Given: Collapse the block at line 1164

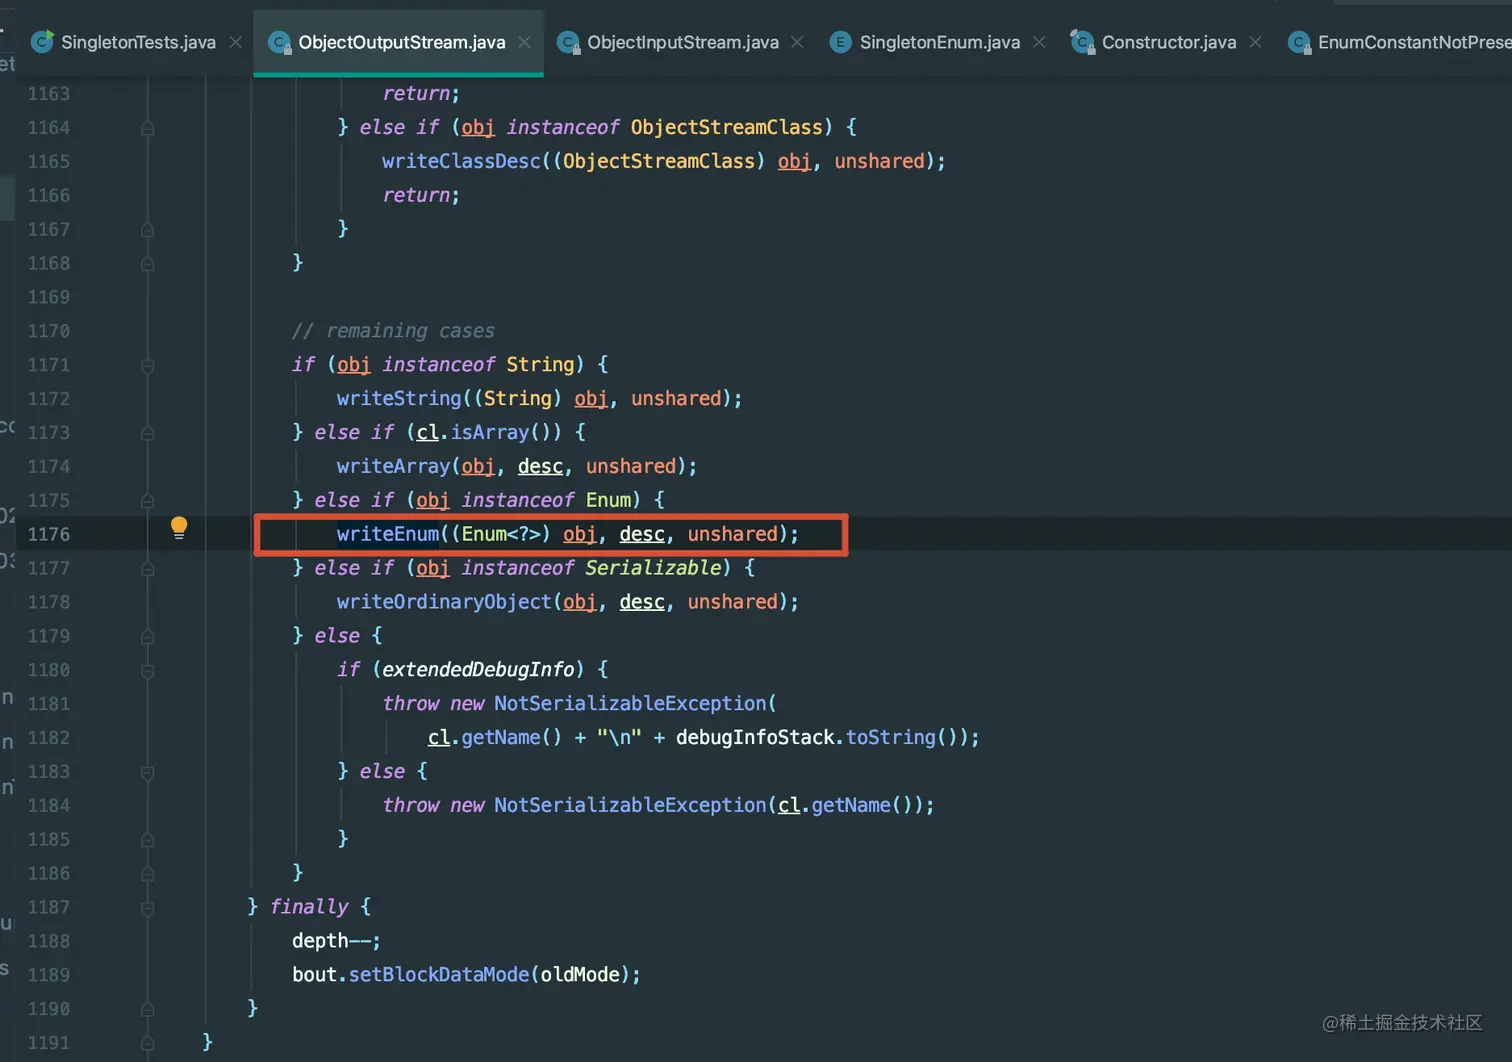Looking at the screenshot, I should point(147,128).
